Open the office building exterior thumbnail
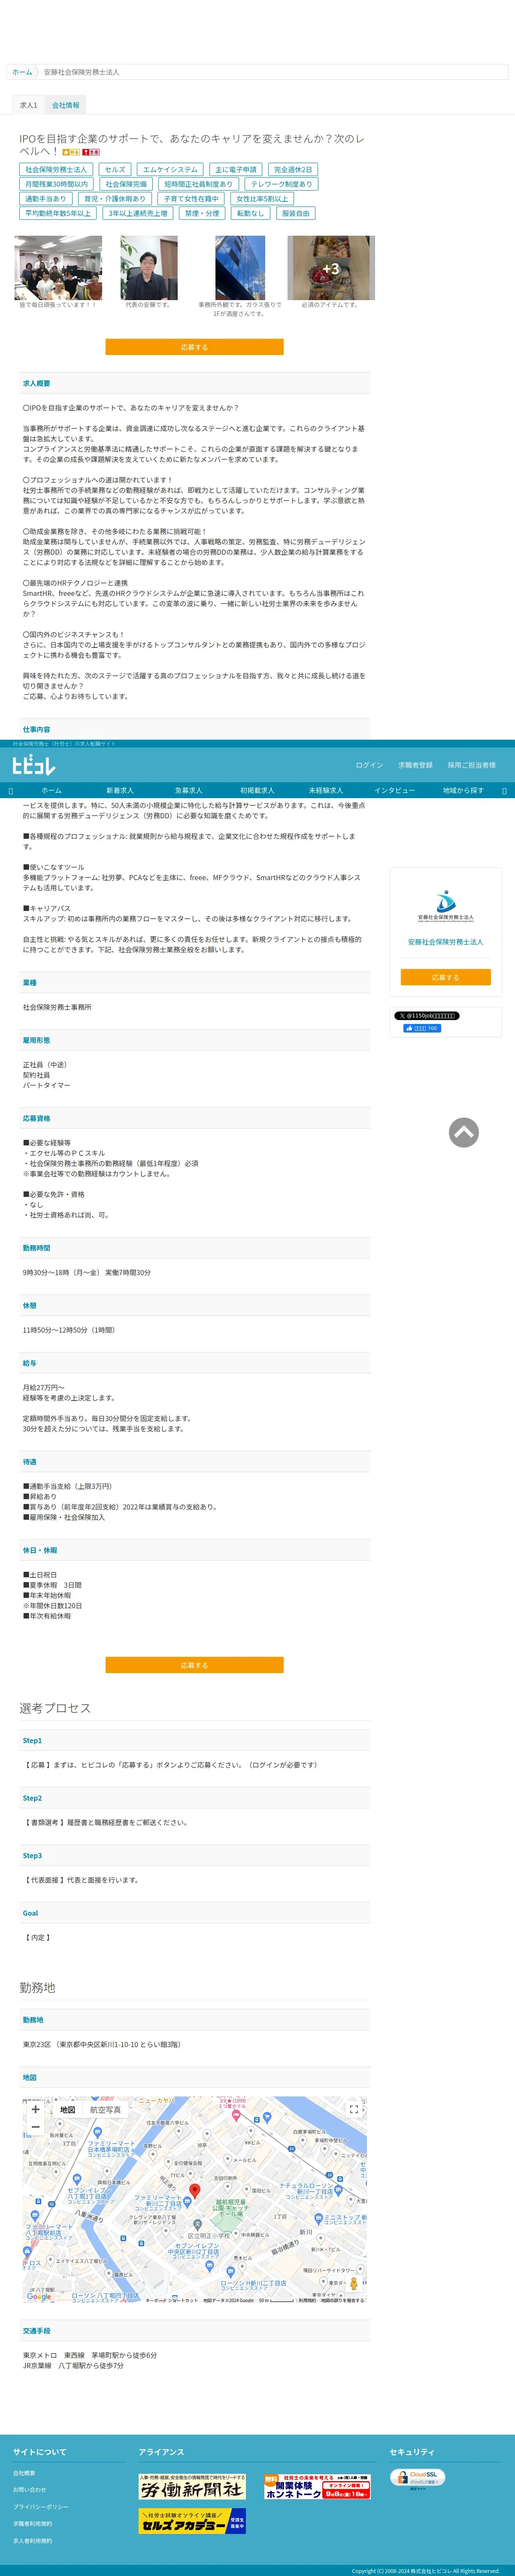 [240, 268]
